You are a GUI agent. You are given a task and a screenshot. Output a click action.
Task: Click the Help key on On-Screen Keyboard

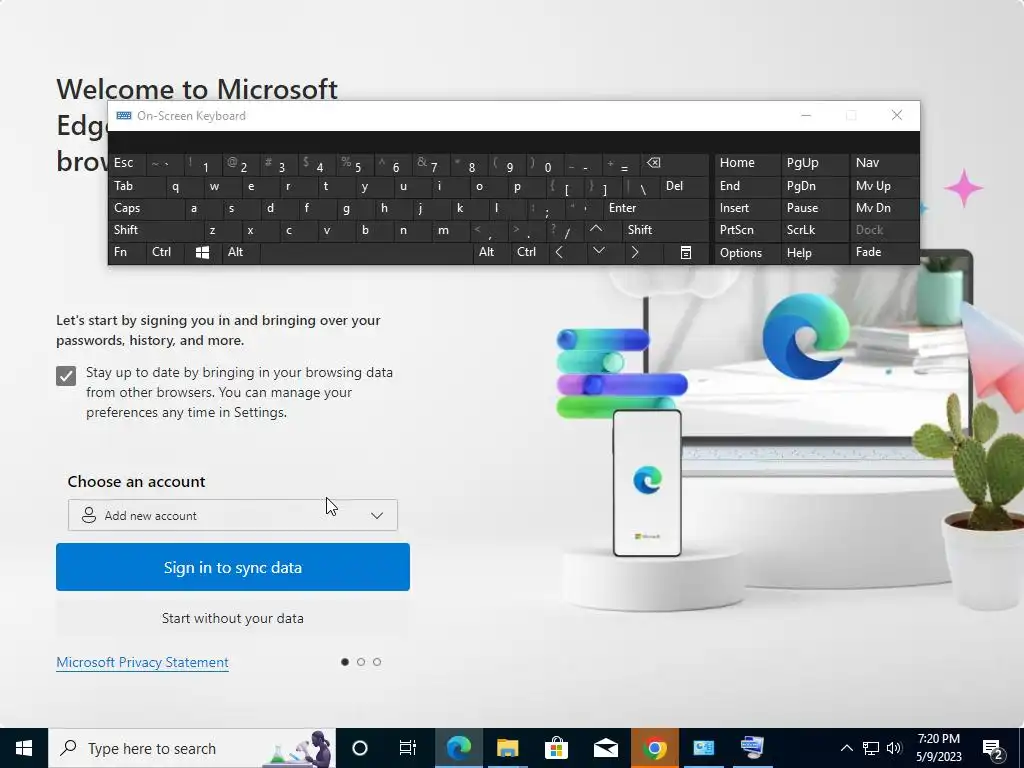(814, 253)
